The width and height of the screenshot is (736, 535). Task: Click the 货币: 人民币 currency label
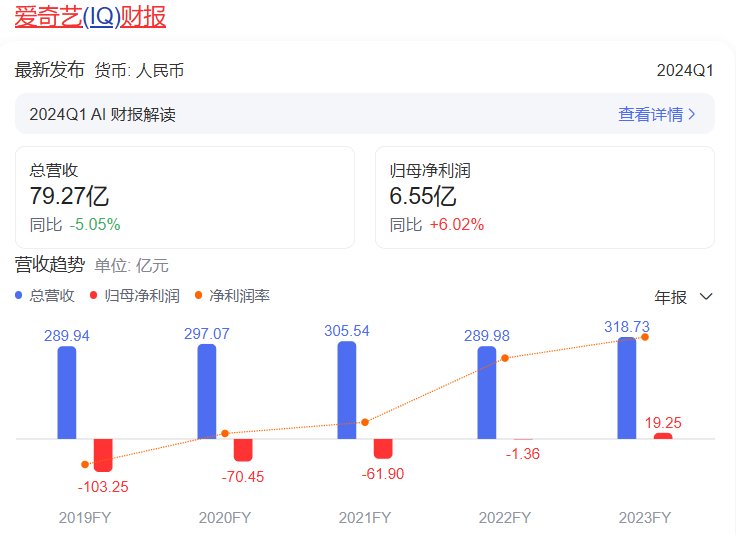139,70
